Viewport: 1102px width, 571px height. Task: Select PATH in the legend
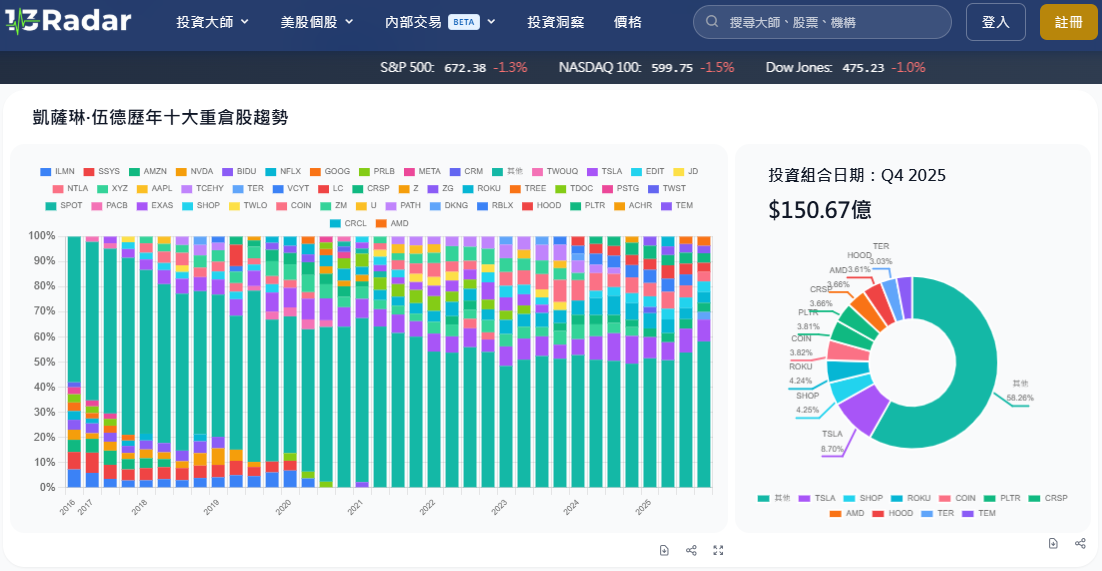point(403,206)
